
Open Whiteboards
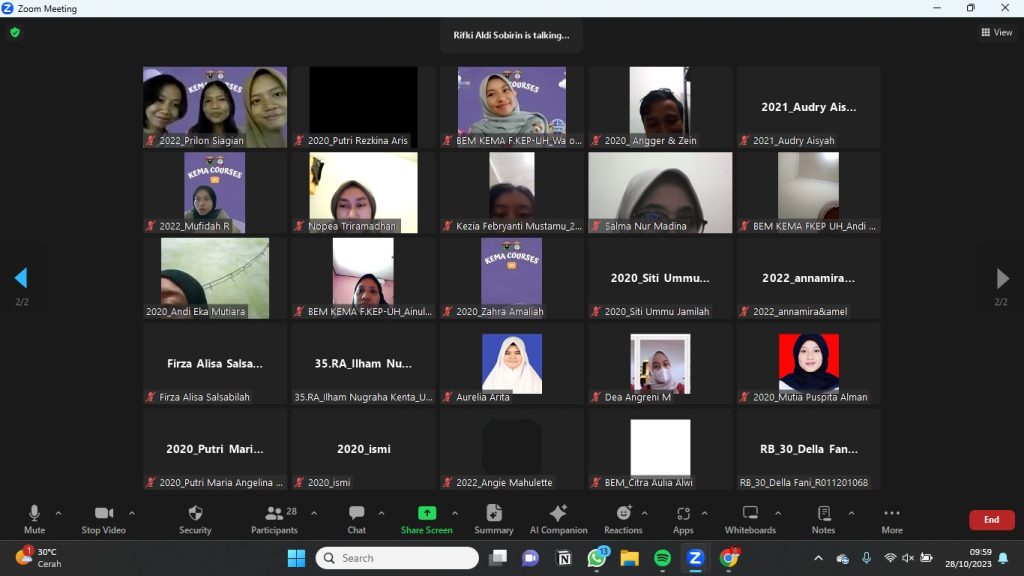click(x=749, y=518)
